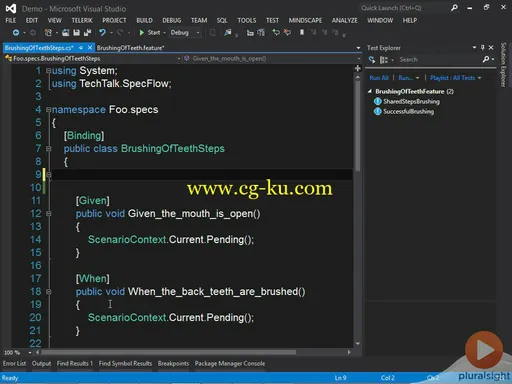Screen dimensions: 512x384
Task: Click the Start debugging button label
Action: coord(154,32)
